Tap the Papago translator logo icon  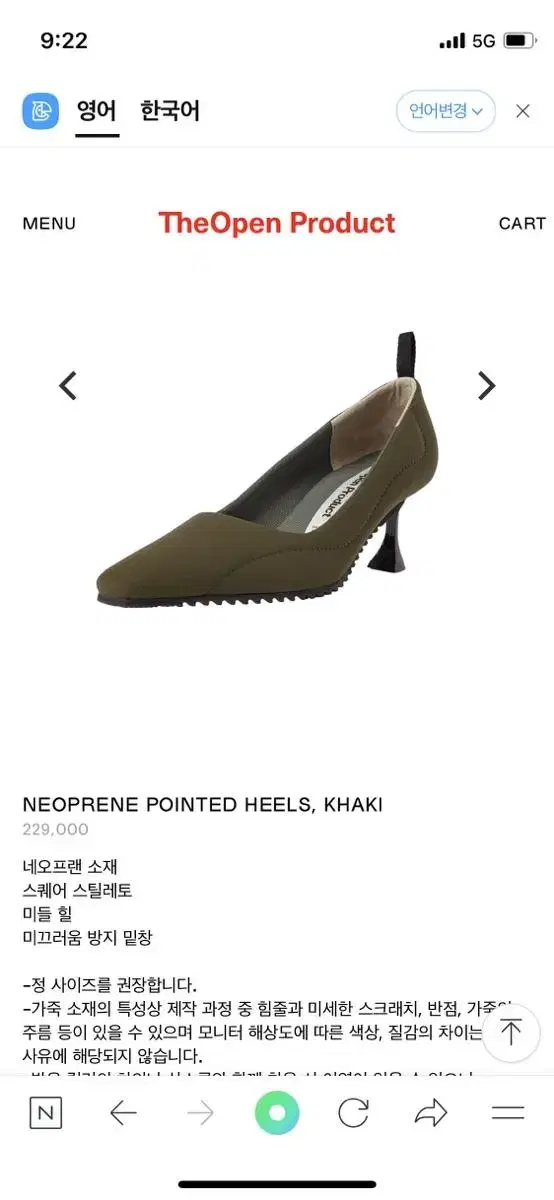click(41, 111)
